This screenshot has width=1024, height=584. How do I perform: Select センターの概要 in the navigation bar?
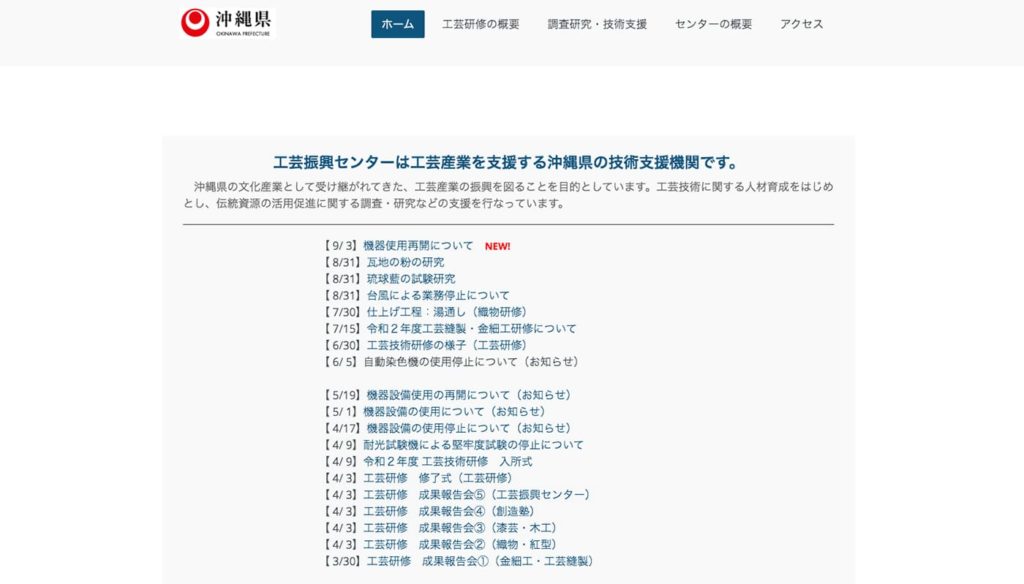712,23
